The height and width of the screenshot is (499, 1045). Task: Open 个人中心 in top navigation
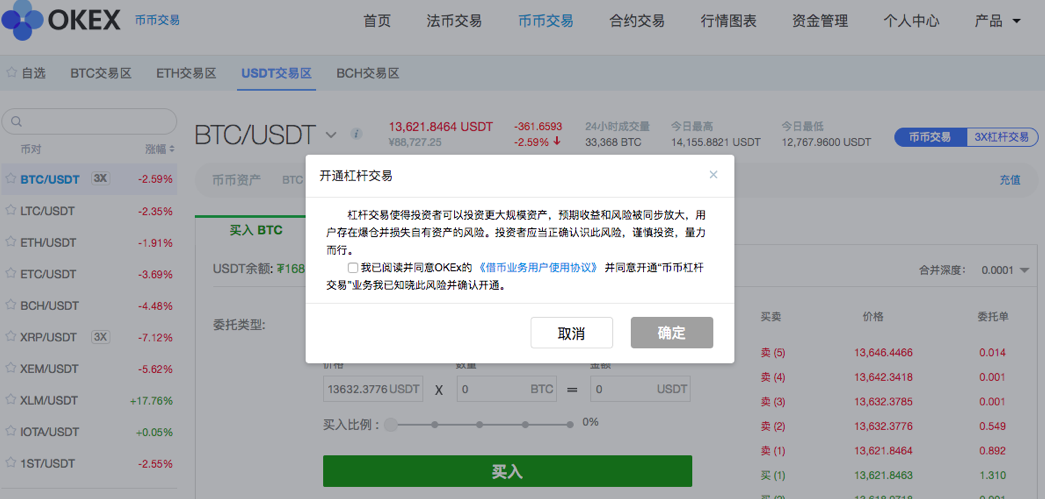click(x=911, y=21)
